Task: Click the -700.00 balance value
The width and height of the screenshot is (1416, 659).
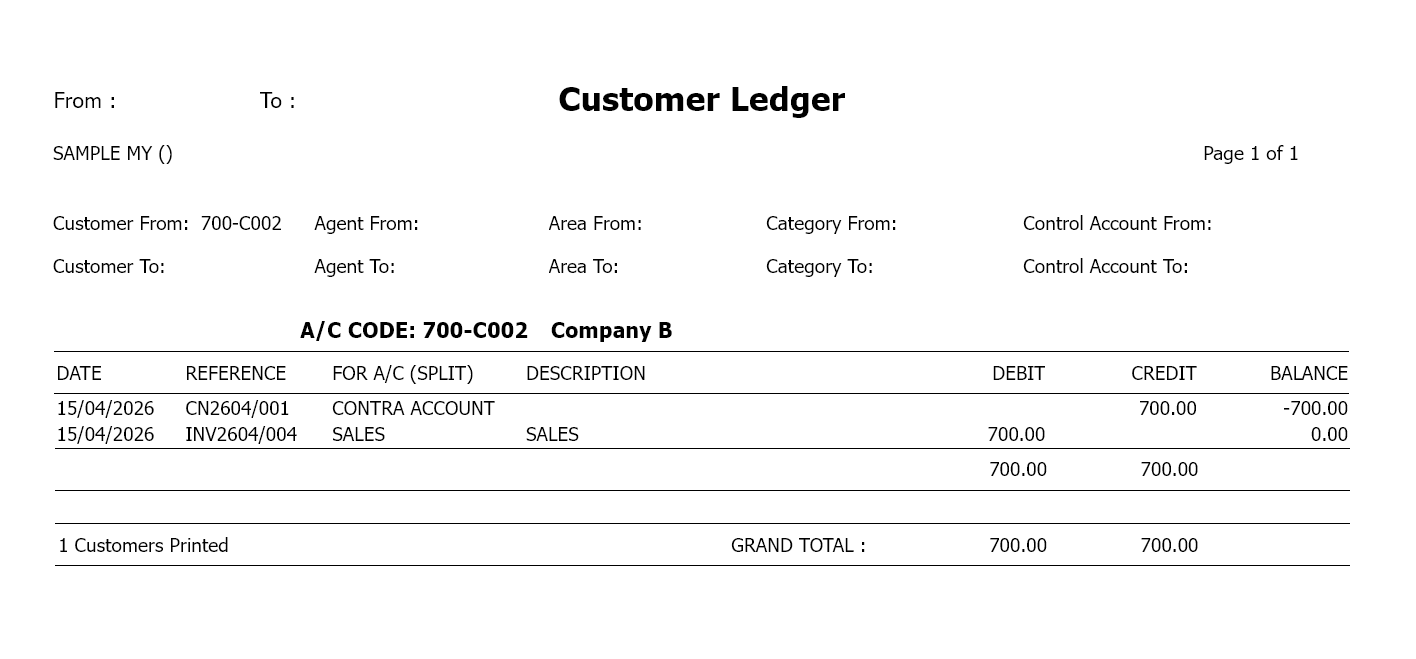Action: (1315, 409)
